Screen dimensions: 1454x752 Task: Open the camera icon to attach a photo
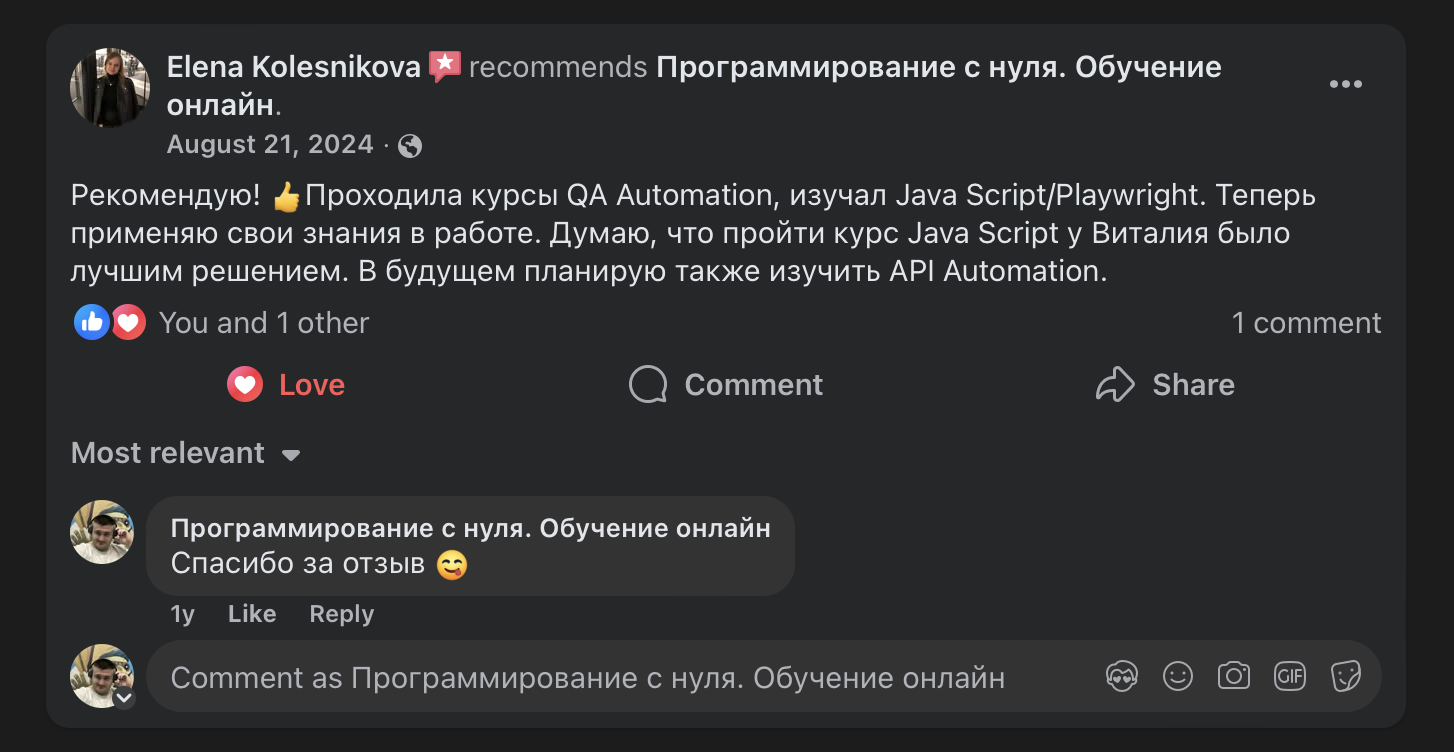(x=1234, y=676)
